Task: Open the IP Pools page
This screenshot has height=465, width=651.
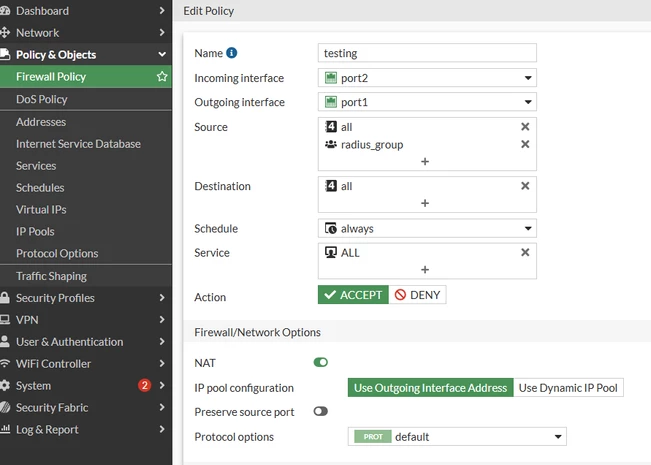Action: pyautogui.click(x=86, y=231)
